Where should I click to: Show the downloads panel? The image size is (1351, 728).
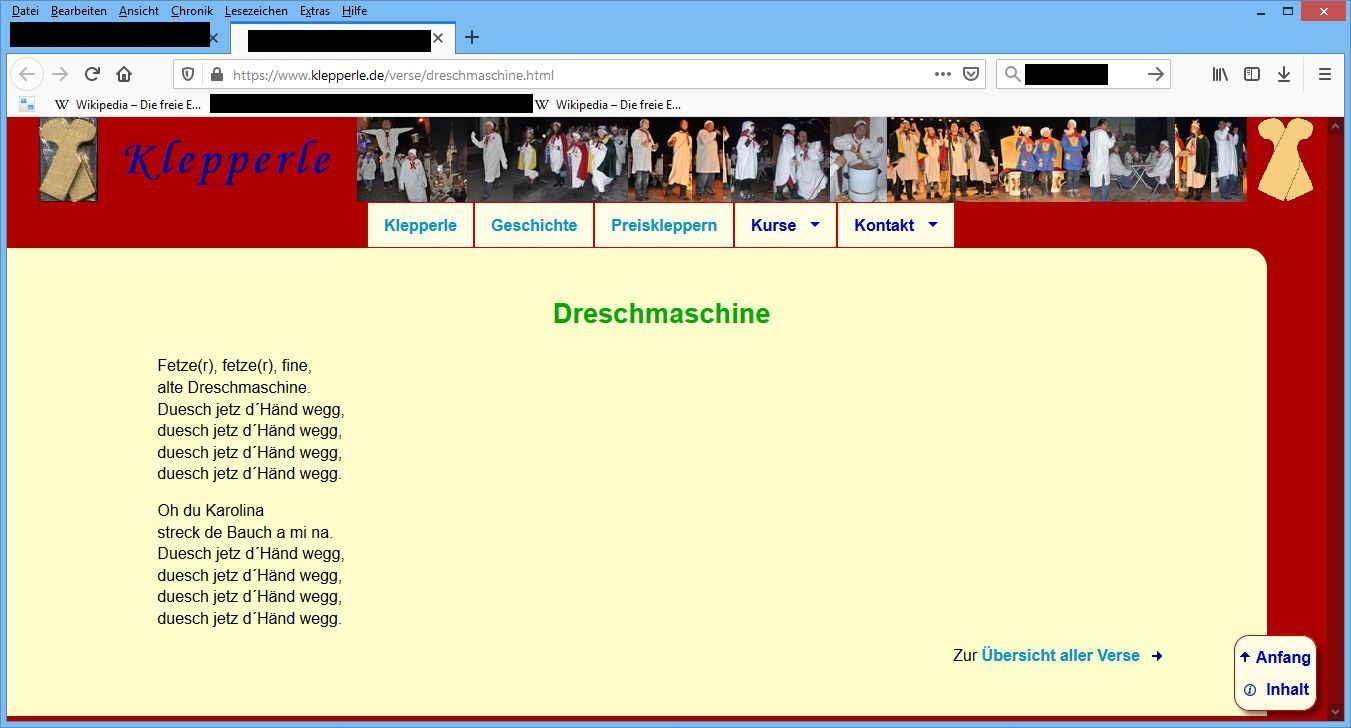pos(1284,74)
